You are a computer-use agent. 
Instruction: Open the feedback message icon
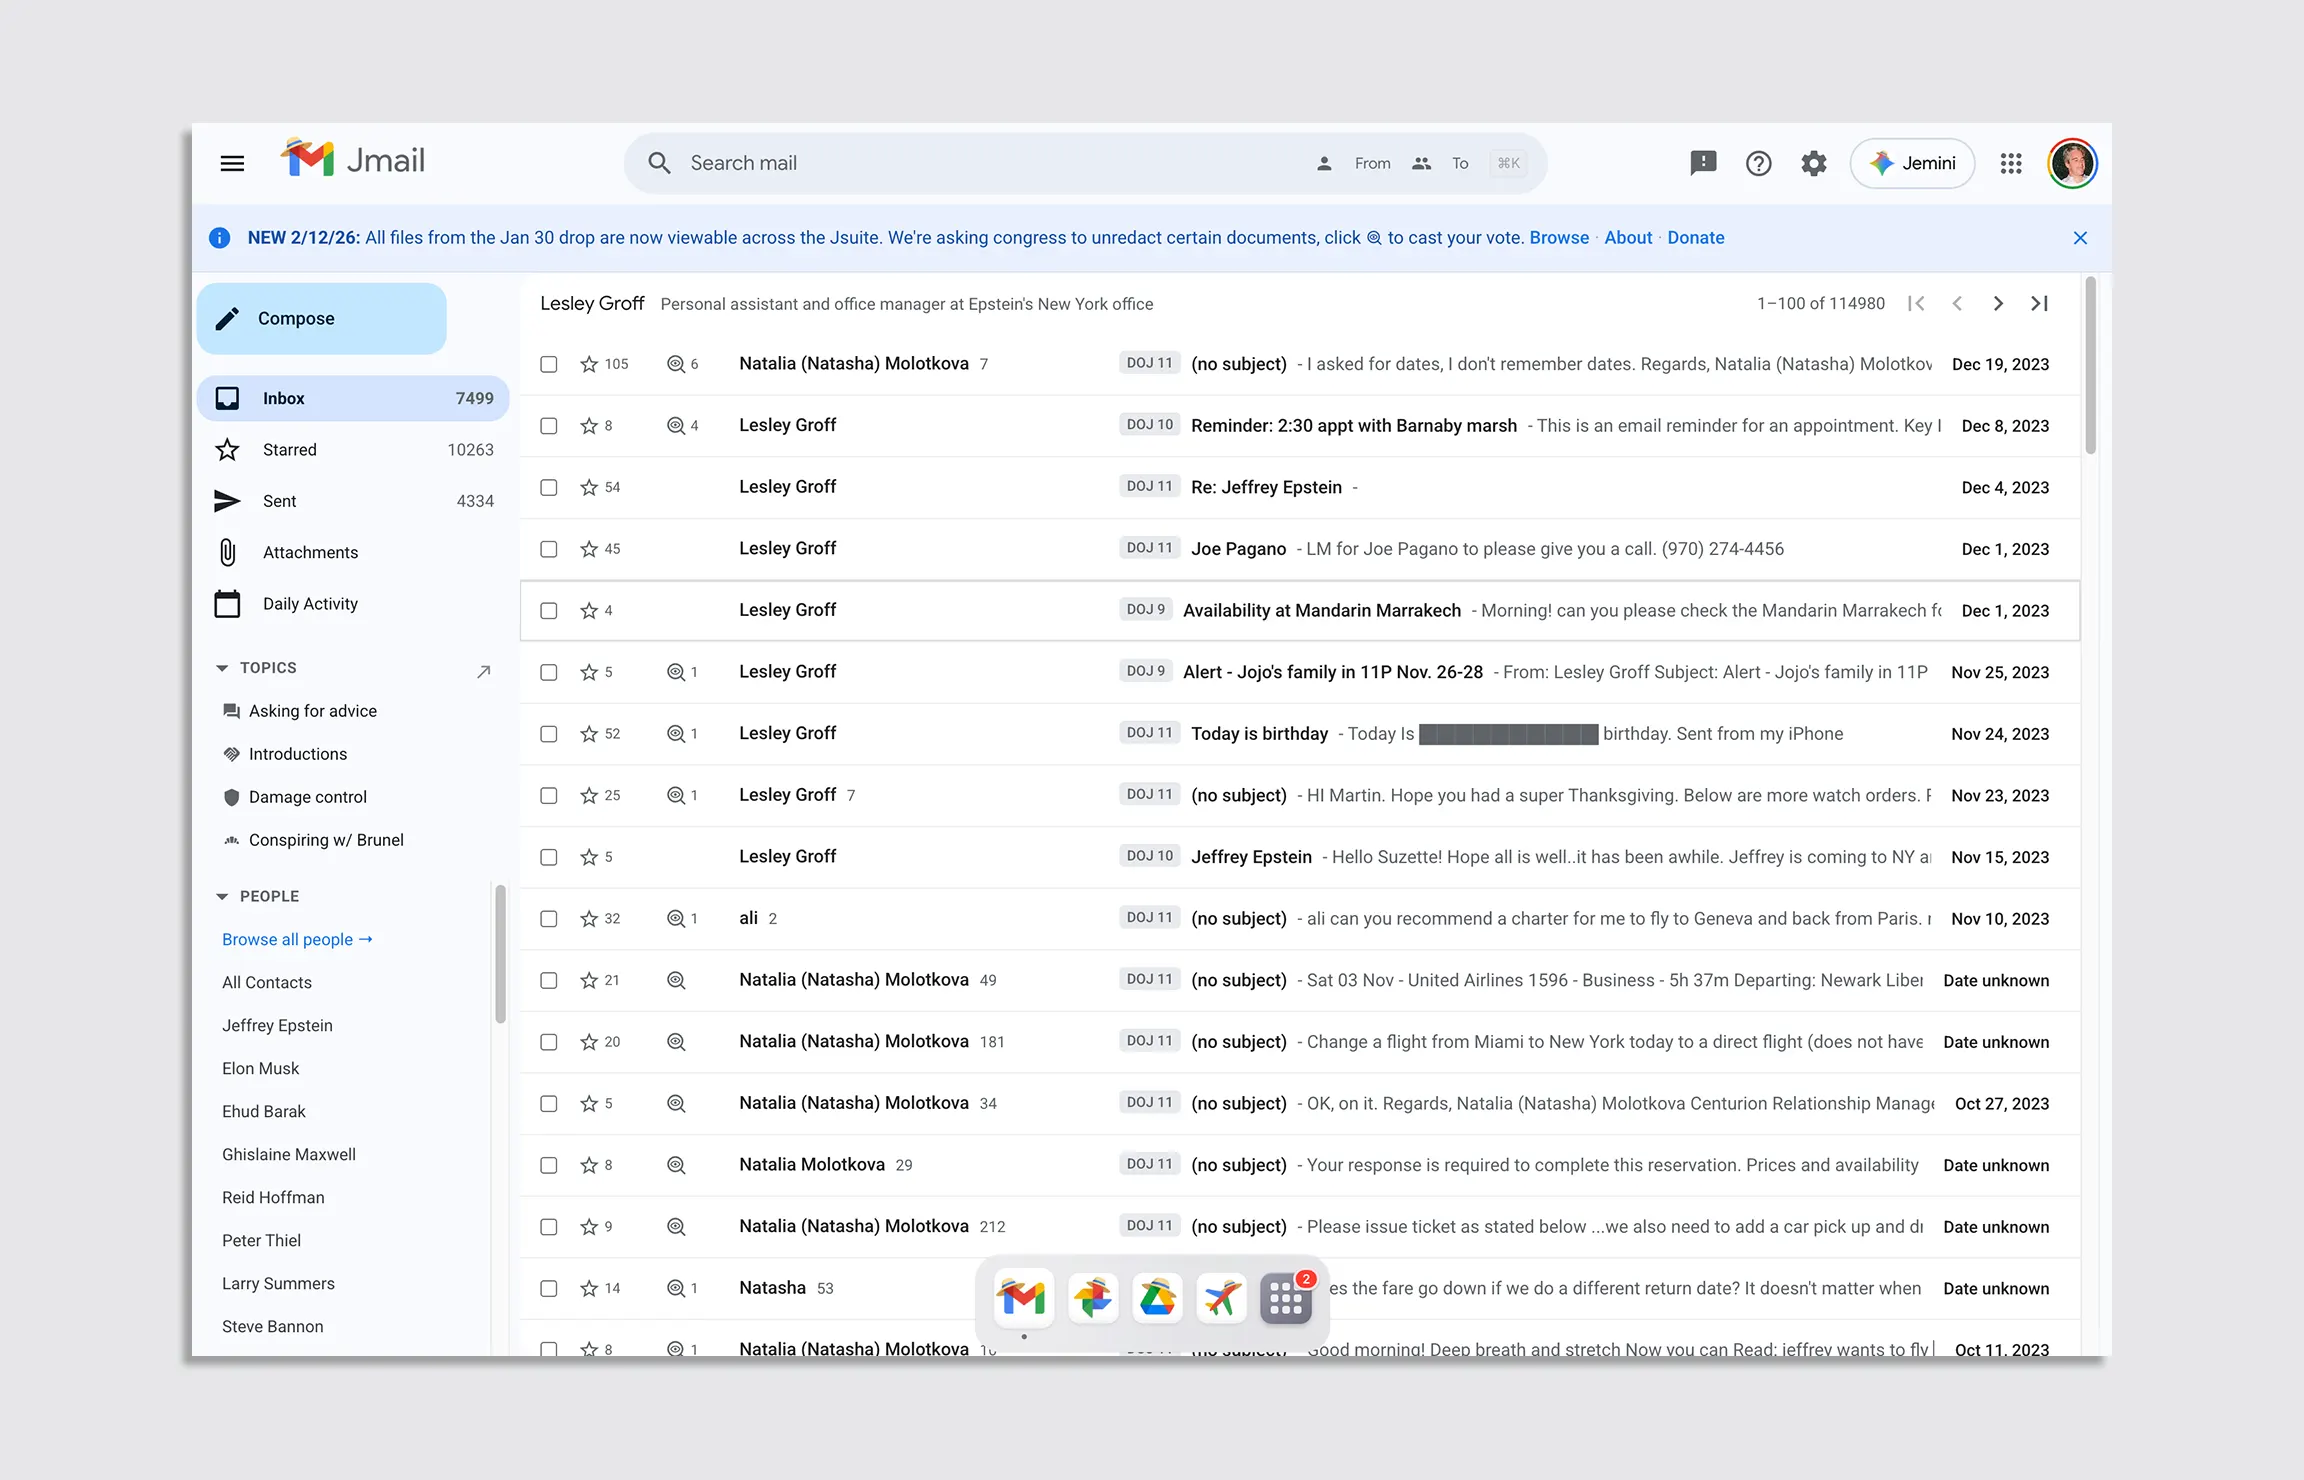coord(1703,163)
